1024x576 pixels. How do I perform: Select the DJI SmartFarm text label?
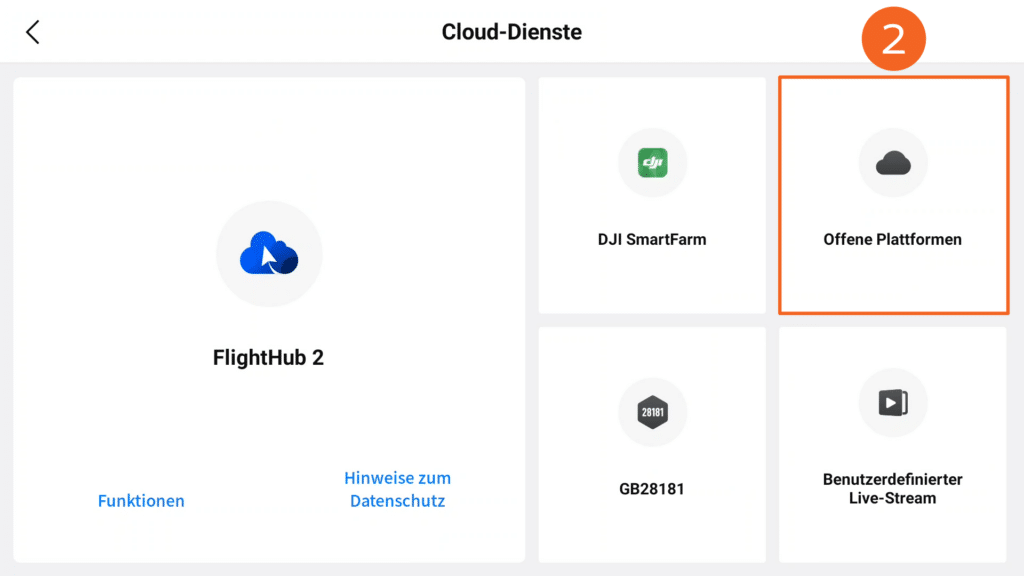[652, 239]
